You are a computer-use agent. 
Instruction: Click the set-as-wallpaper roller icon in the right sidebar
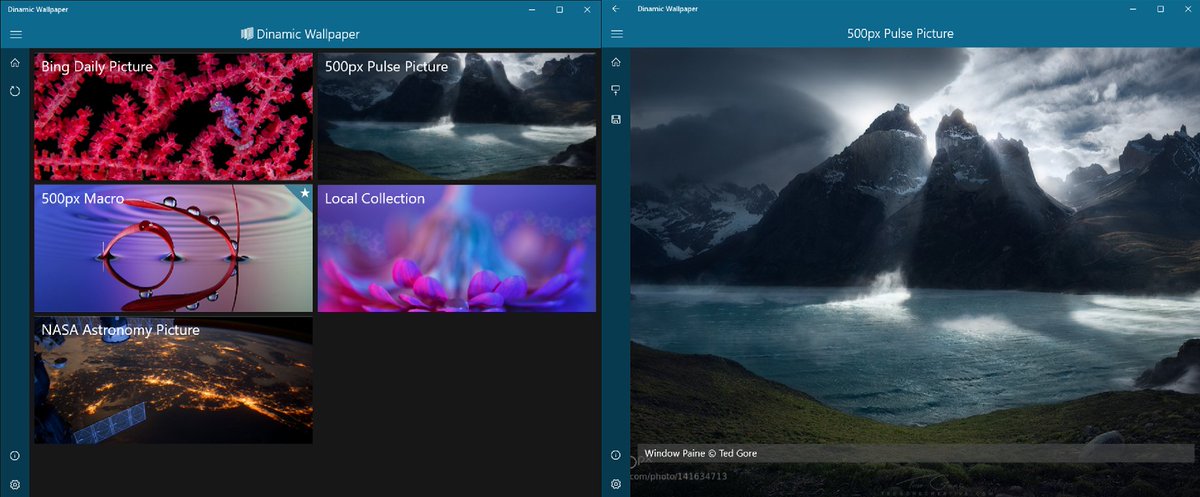click(x=616, y=91)
